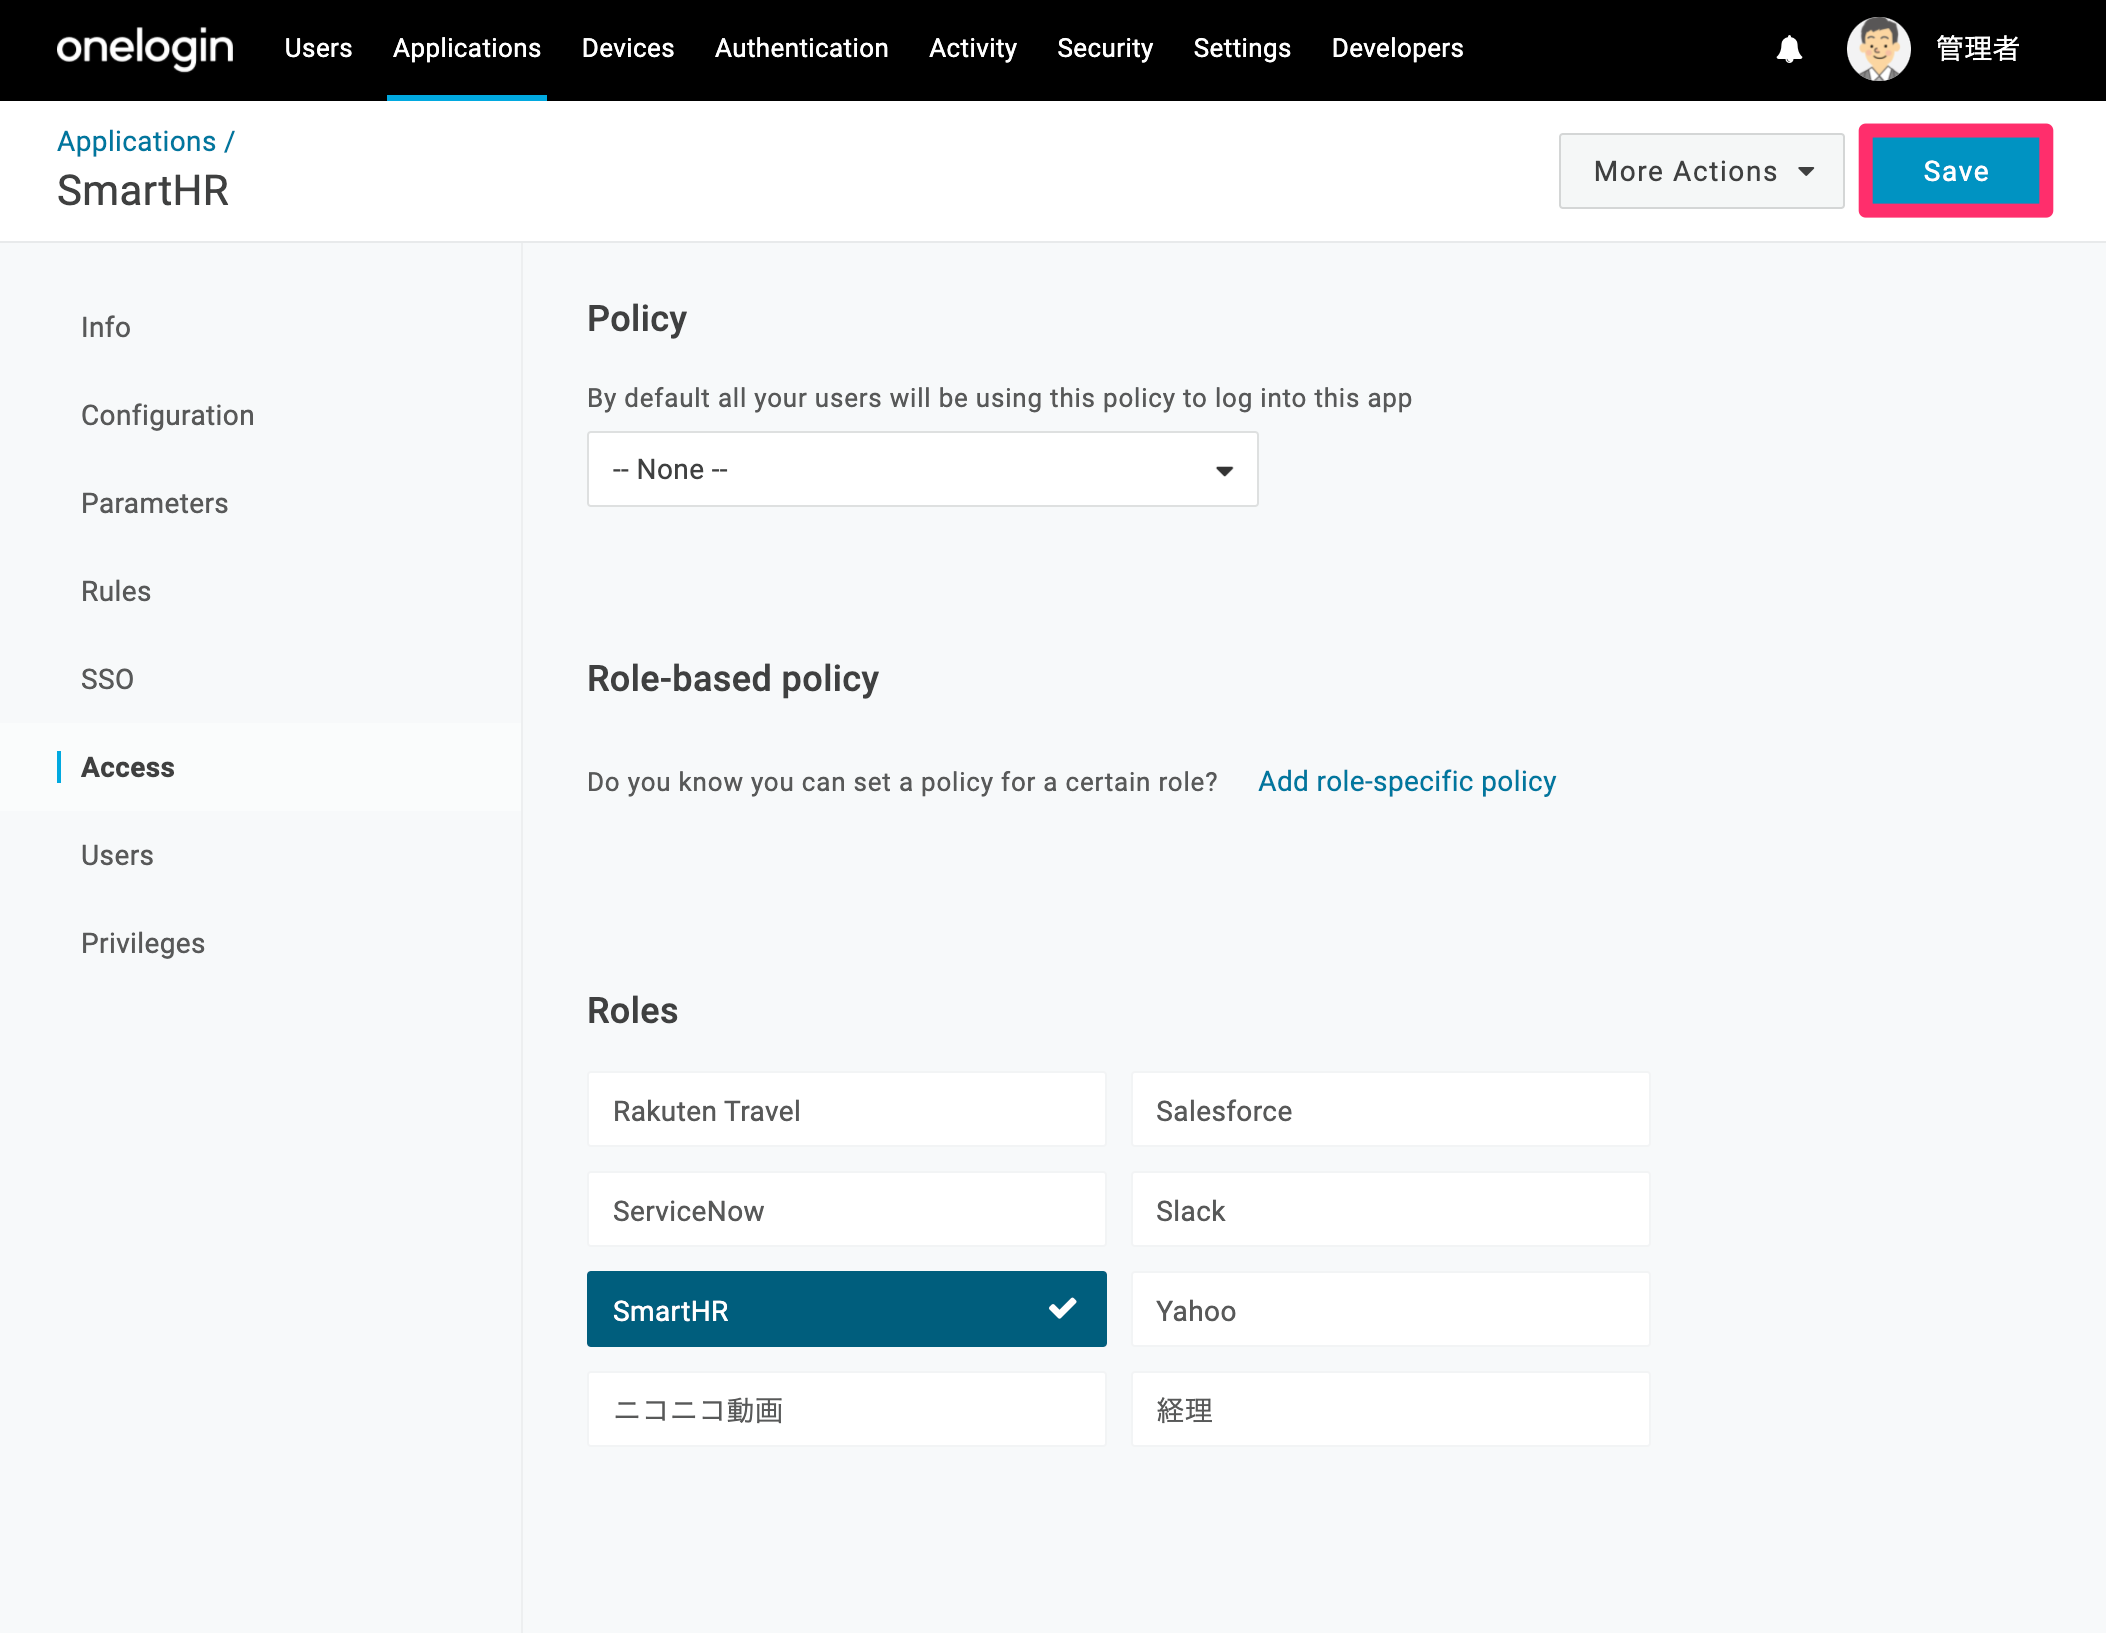Expand the More Actions dropdown
Image resolution: width=2106 pixels, height=1633 pixels.
point(1701,171)
